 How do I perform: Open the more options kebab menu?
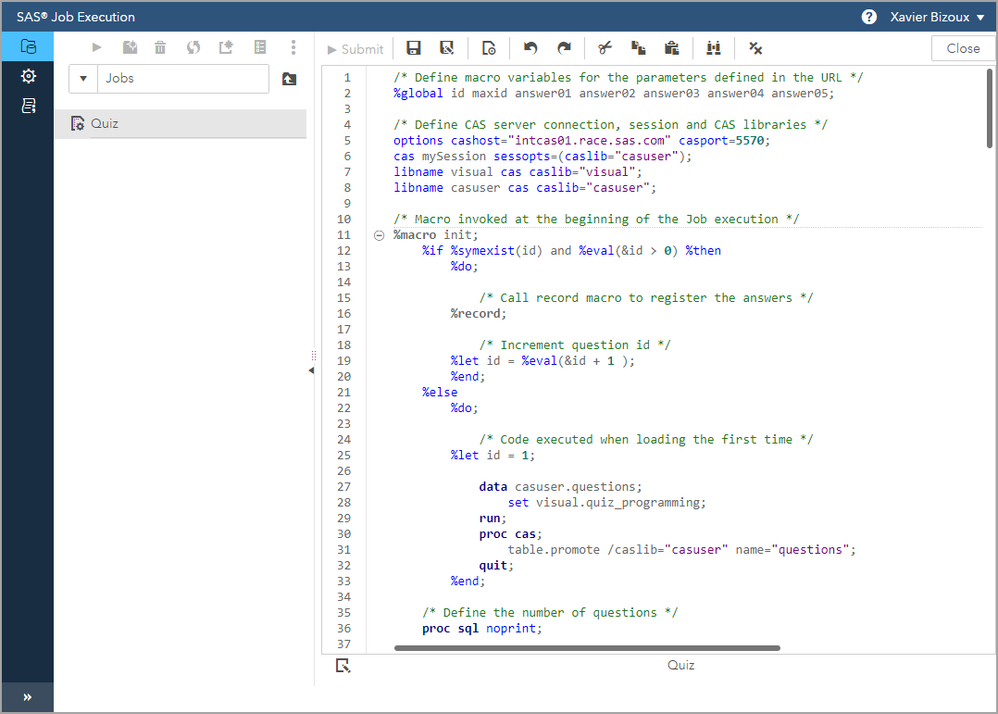point(293,47)
